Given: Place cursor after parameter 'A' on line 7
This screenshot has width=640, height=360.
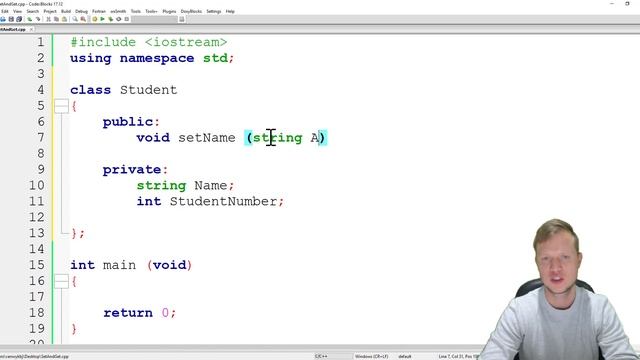Looking at the screenshot, I should (x=319, y=138).
